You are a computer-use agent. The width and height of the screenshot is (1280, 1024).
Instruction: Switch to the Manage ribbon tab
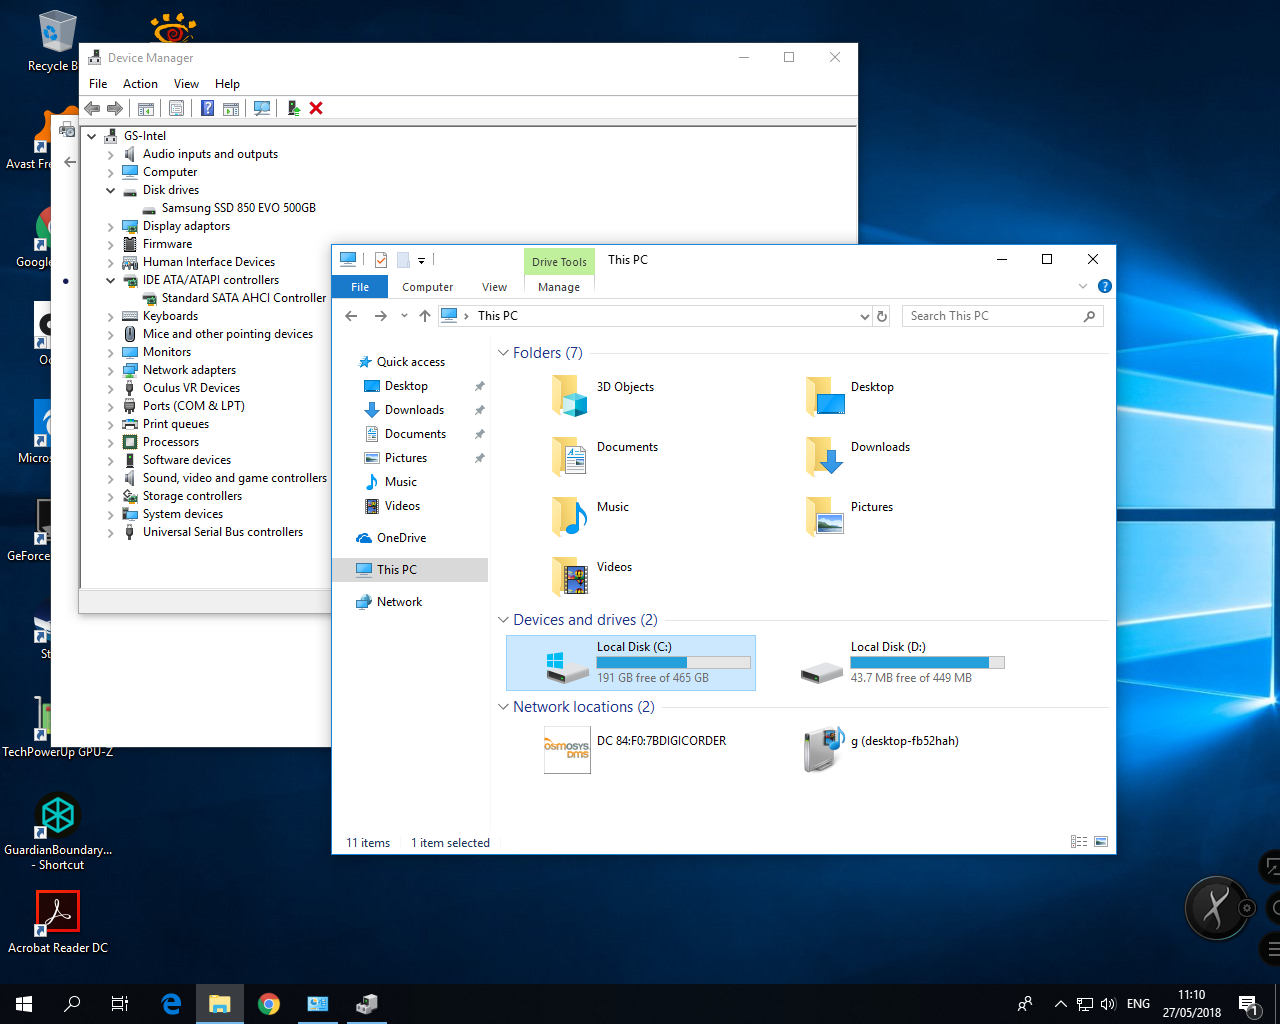pyautogui.click(x=558, y=287)
